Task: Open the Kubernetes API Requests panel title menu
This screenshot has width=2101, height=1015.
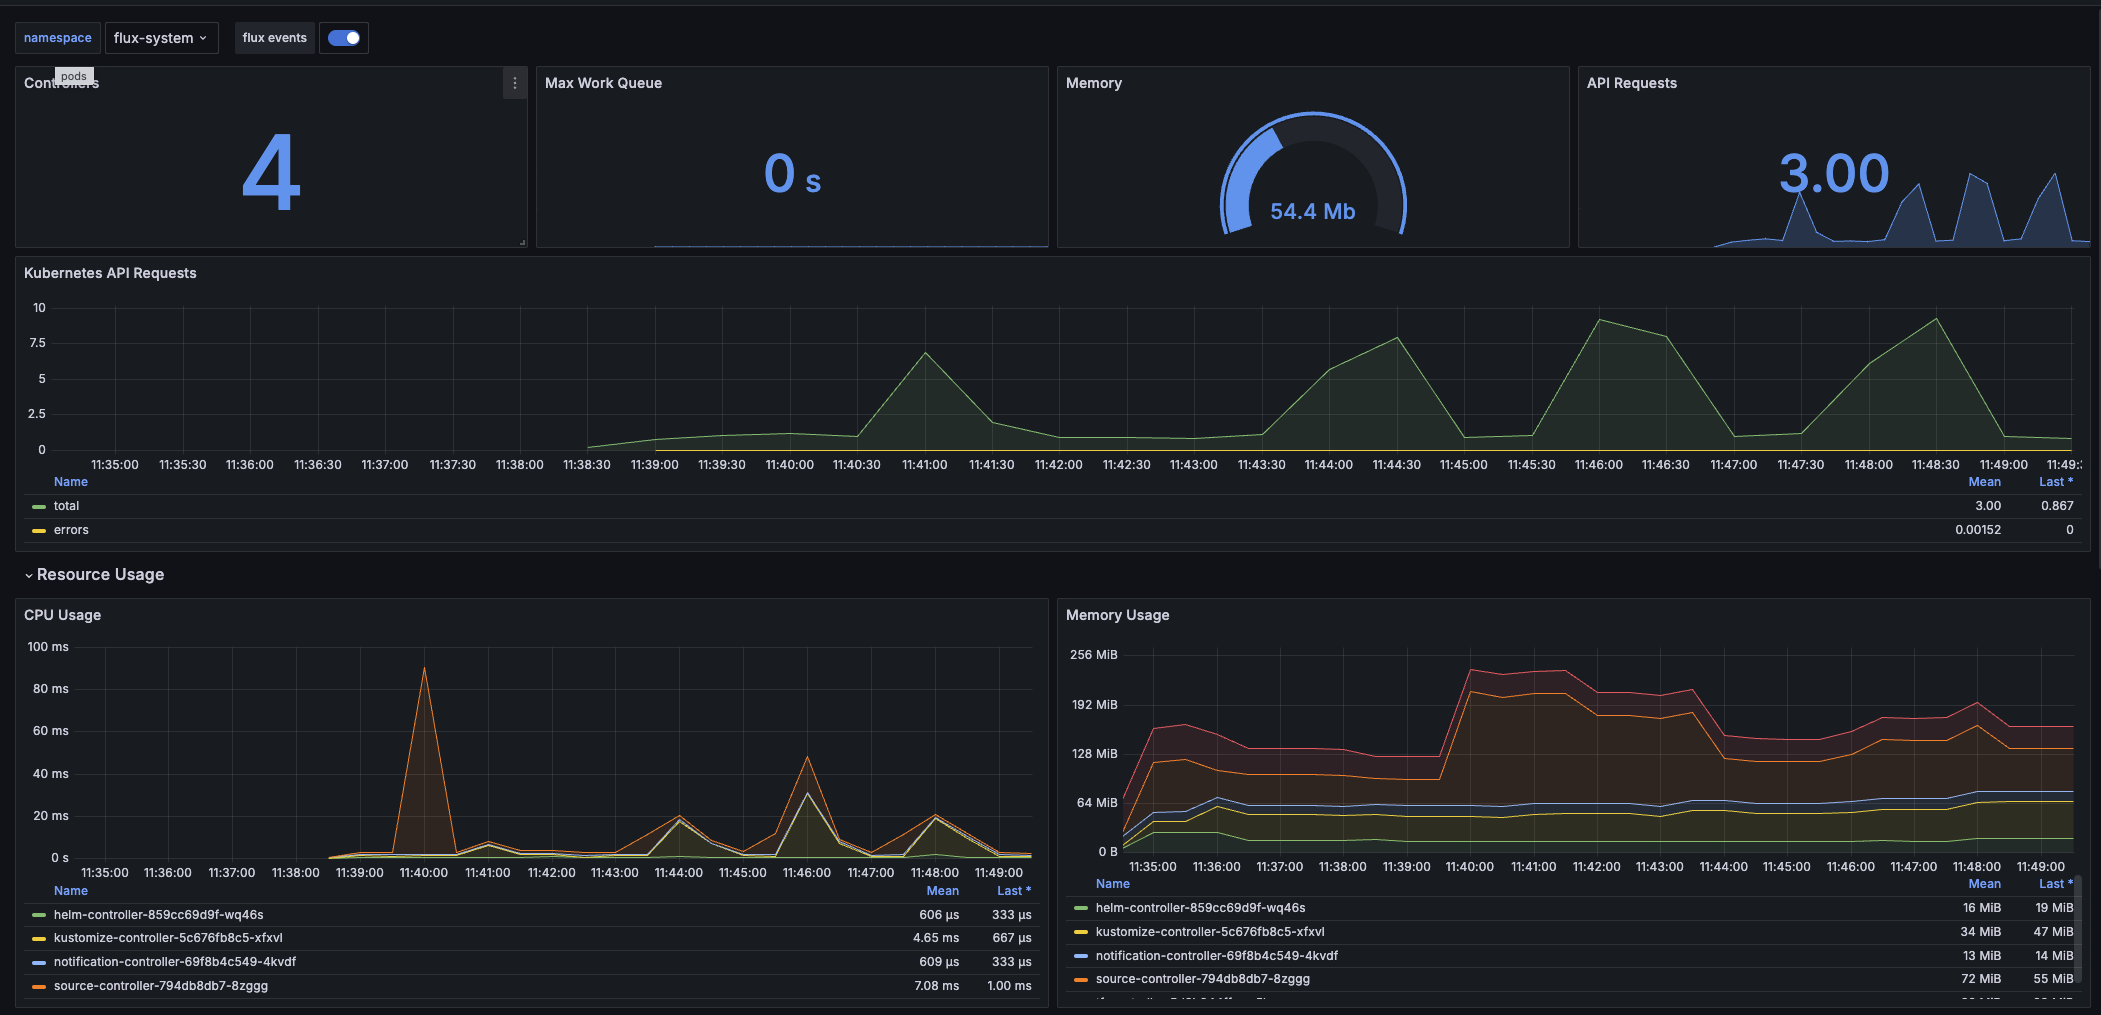Action: point(110,273)
